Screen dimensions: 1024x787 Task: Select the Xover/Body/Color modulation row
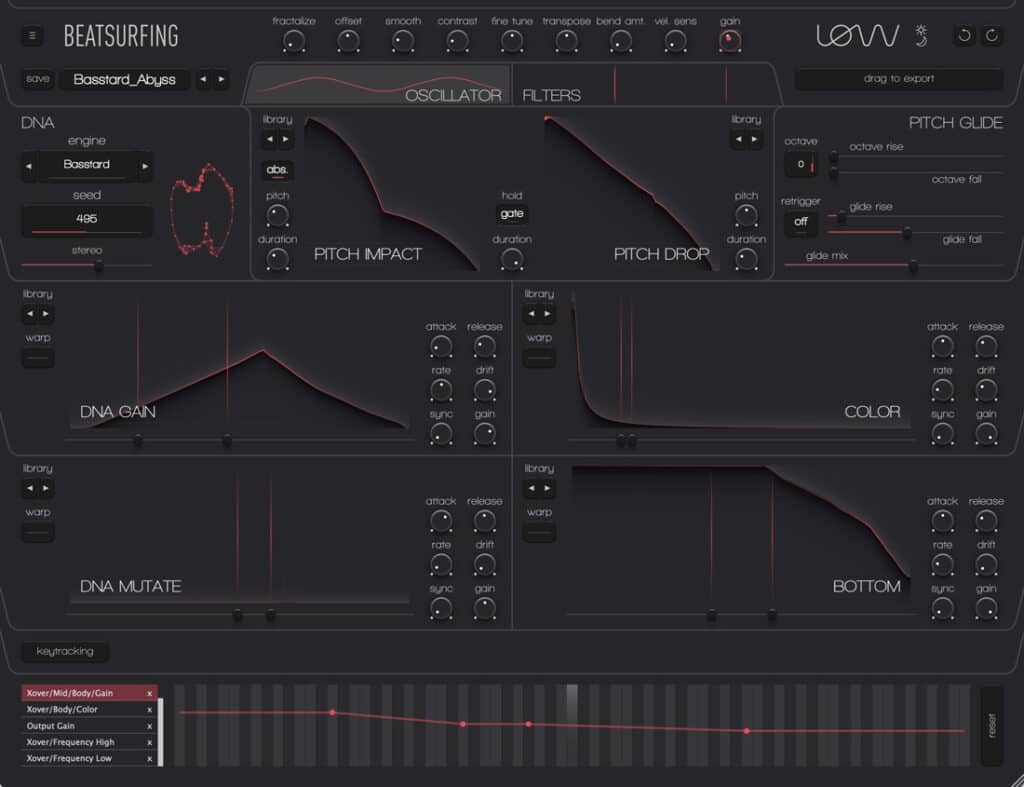coord(89,709)
